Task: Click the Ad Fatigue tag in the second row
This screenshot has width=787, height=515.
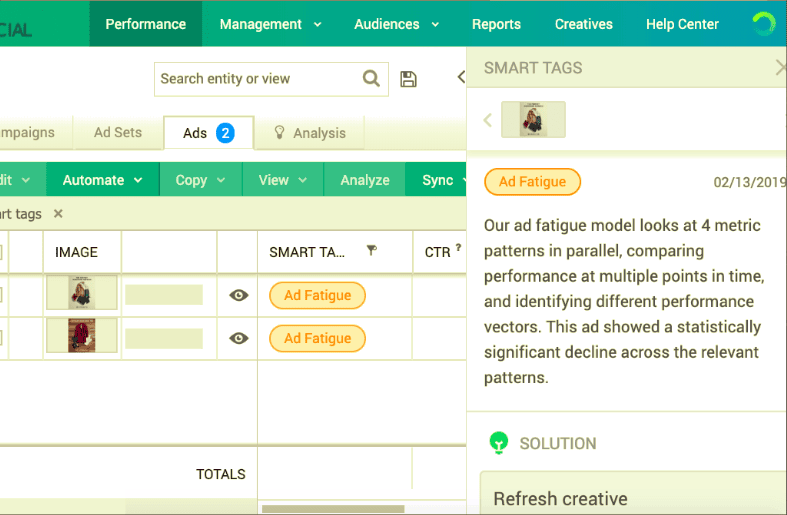Action: click(317, 338)
